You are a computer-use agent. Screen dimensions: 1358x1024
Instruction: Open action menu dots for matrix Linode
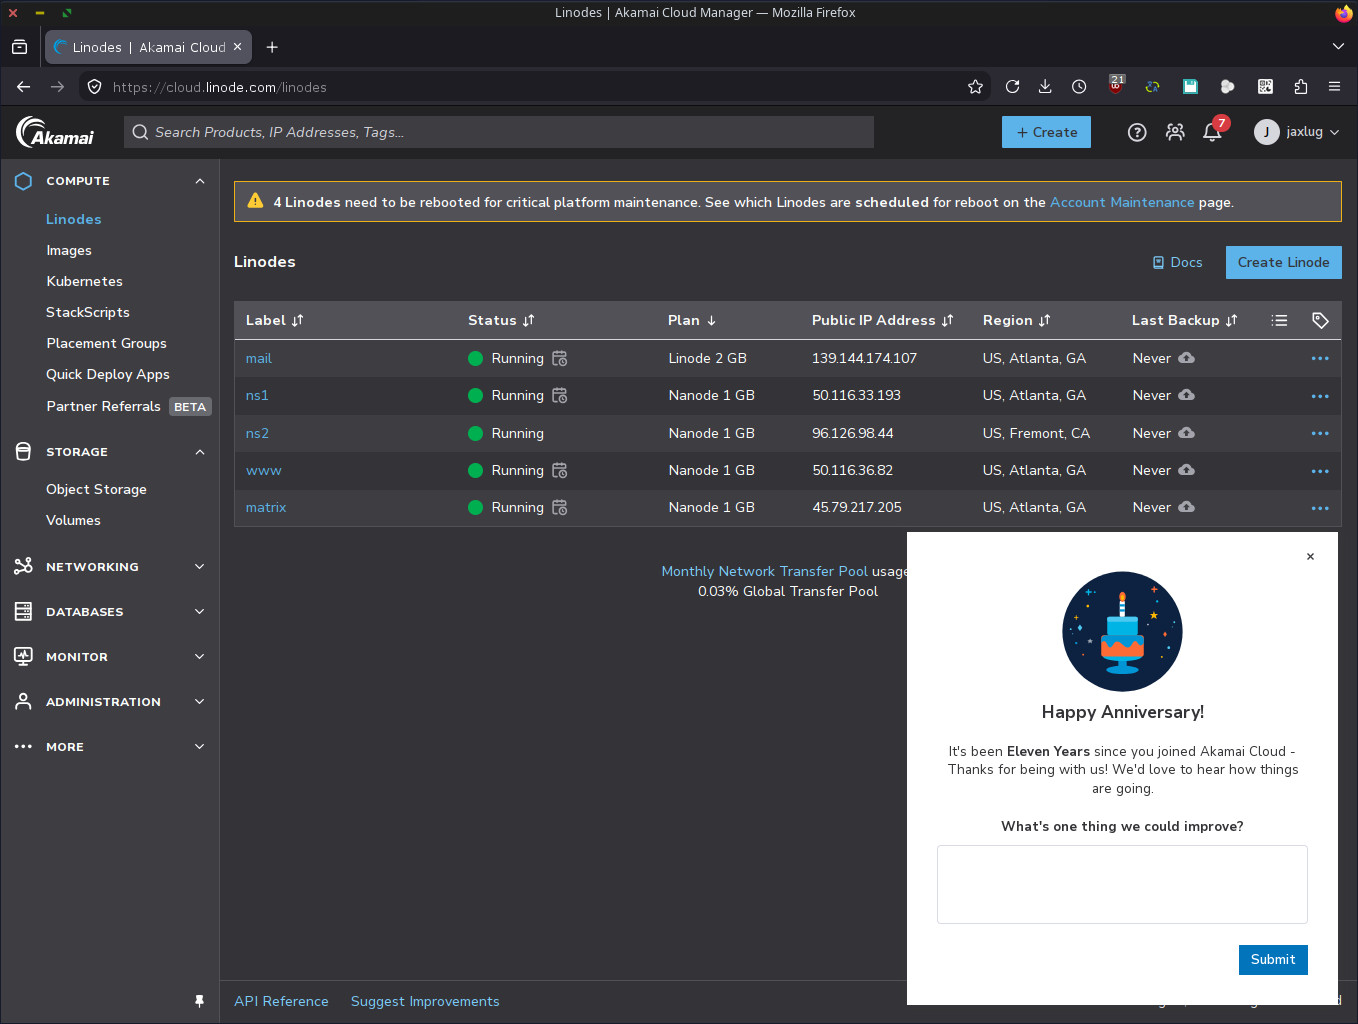tap(1320, 508)
